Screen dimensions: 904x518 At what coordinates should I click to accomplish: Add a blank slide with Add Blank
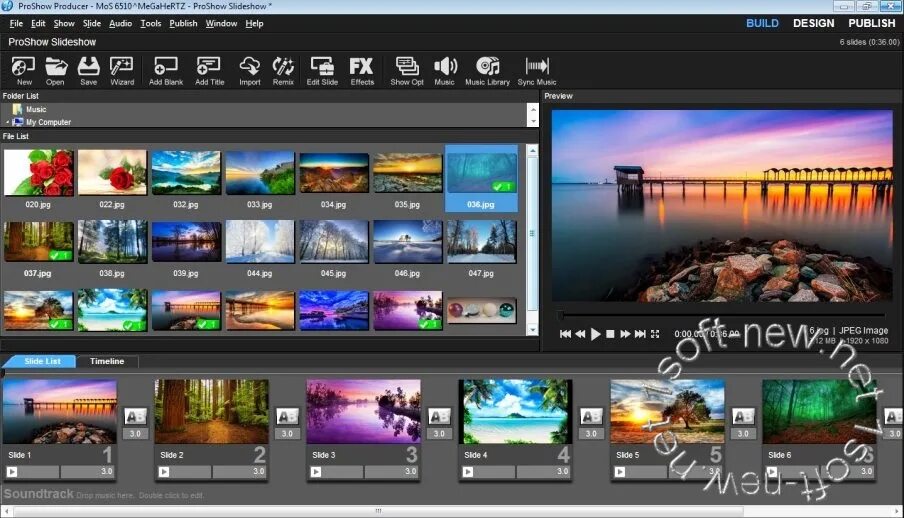coord(165,71)
